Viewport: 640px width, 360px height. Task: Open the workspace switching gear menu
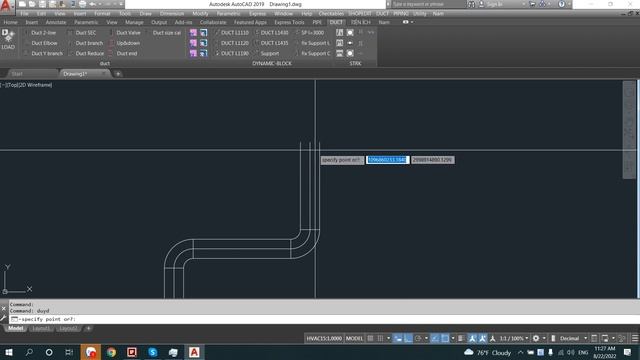536,338
